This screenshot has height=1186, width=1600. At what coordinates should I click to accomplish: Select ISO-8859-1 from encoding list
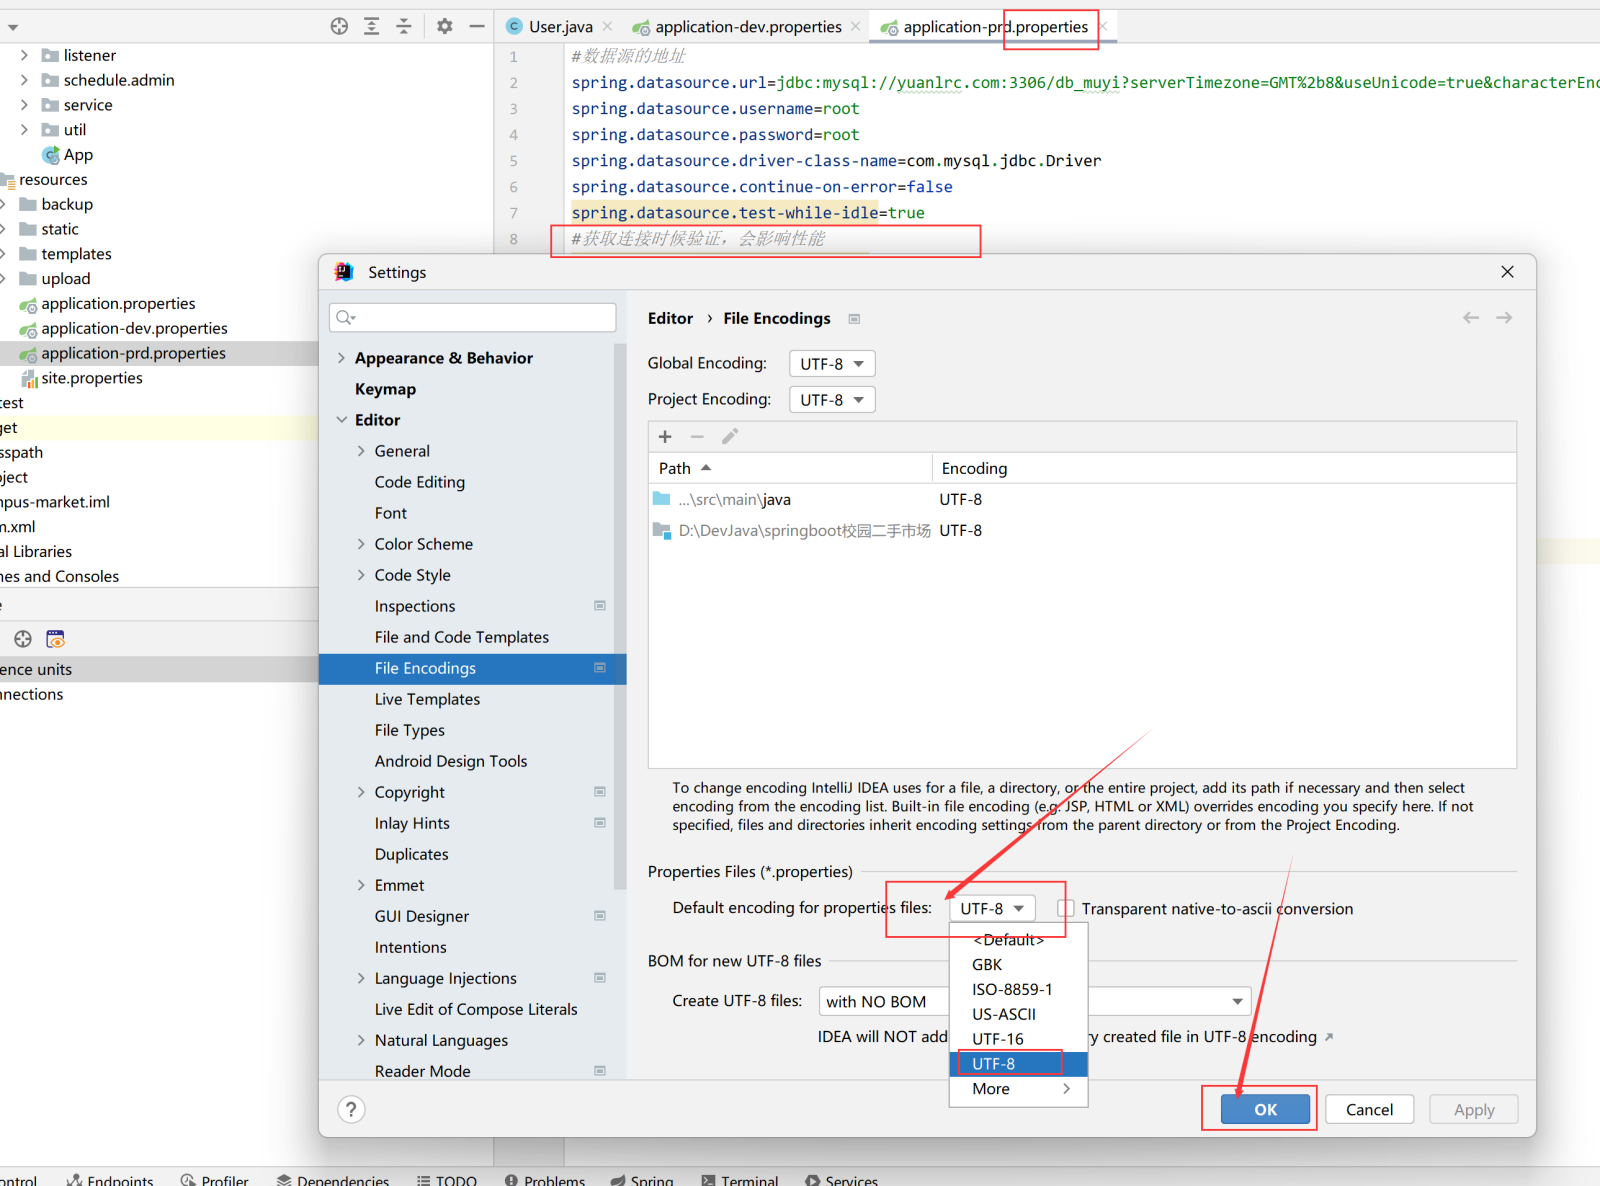click(1018, 990)
